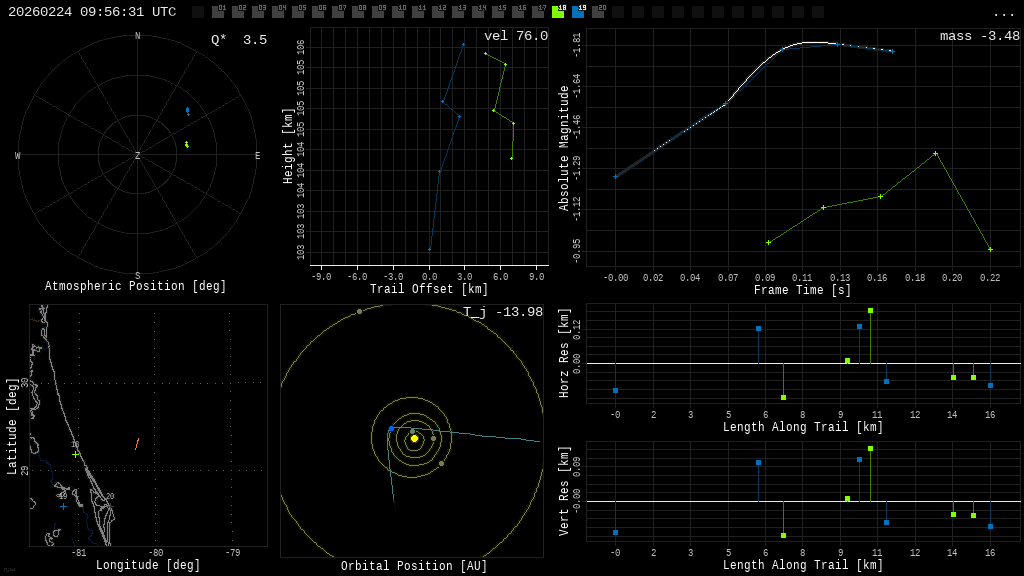The image size is (1024, 576).
Task: Click the Height [km] axis label
Action: pos(288,146)
